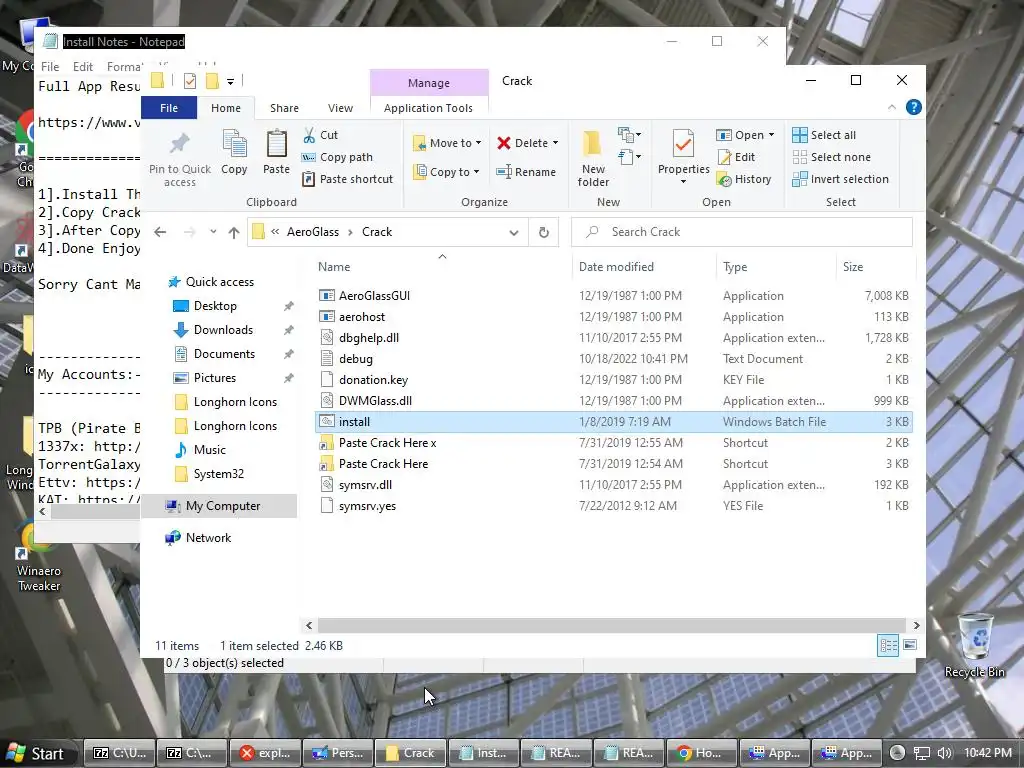Open the File menu in Notepad
Screen dimensions: 1024x768
point(50,67)
